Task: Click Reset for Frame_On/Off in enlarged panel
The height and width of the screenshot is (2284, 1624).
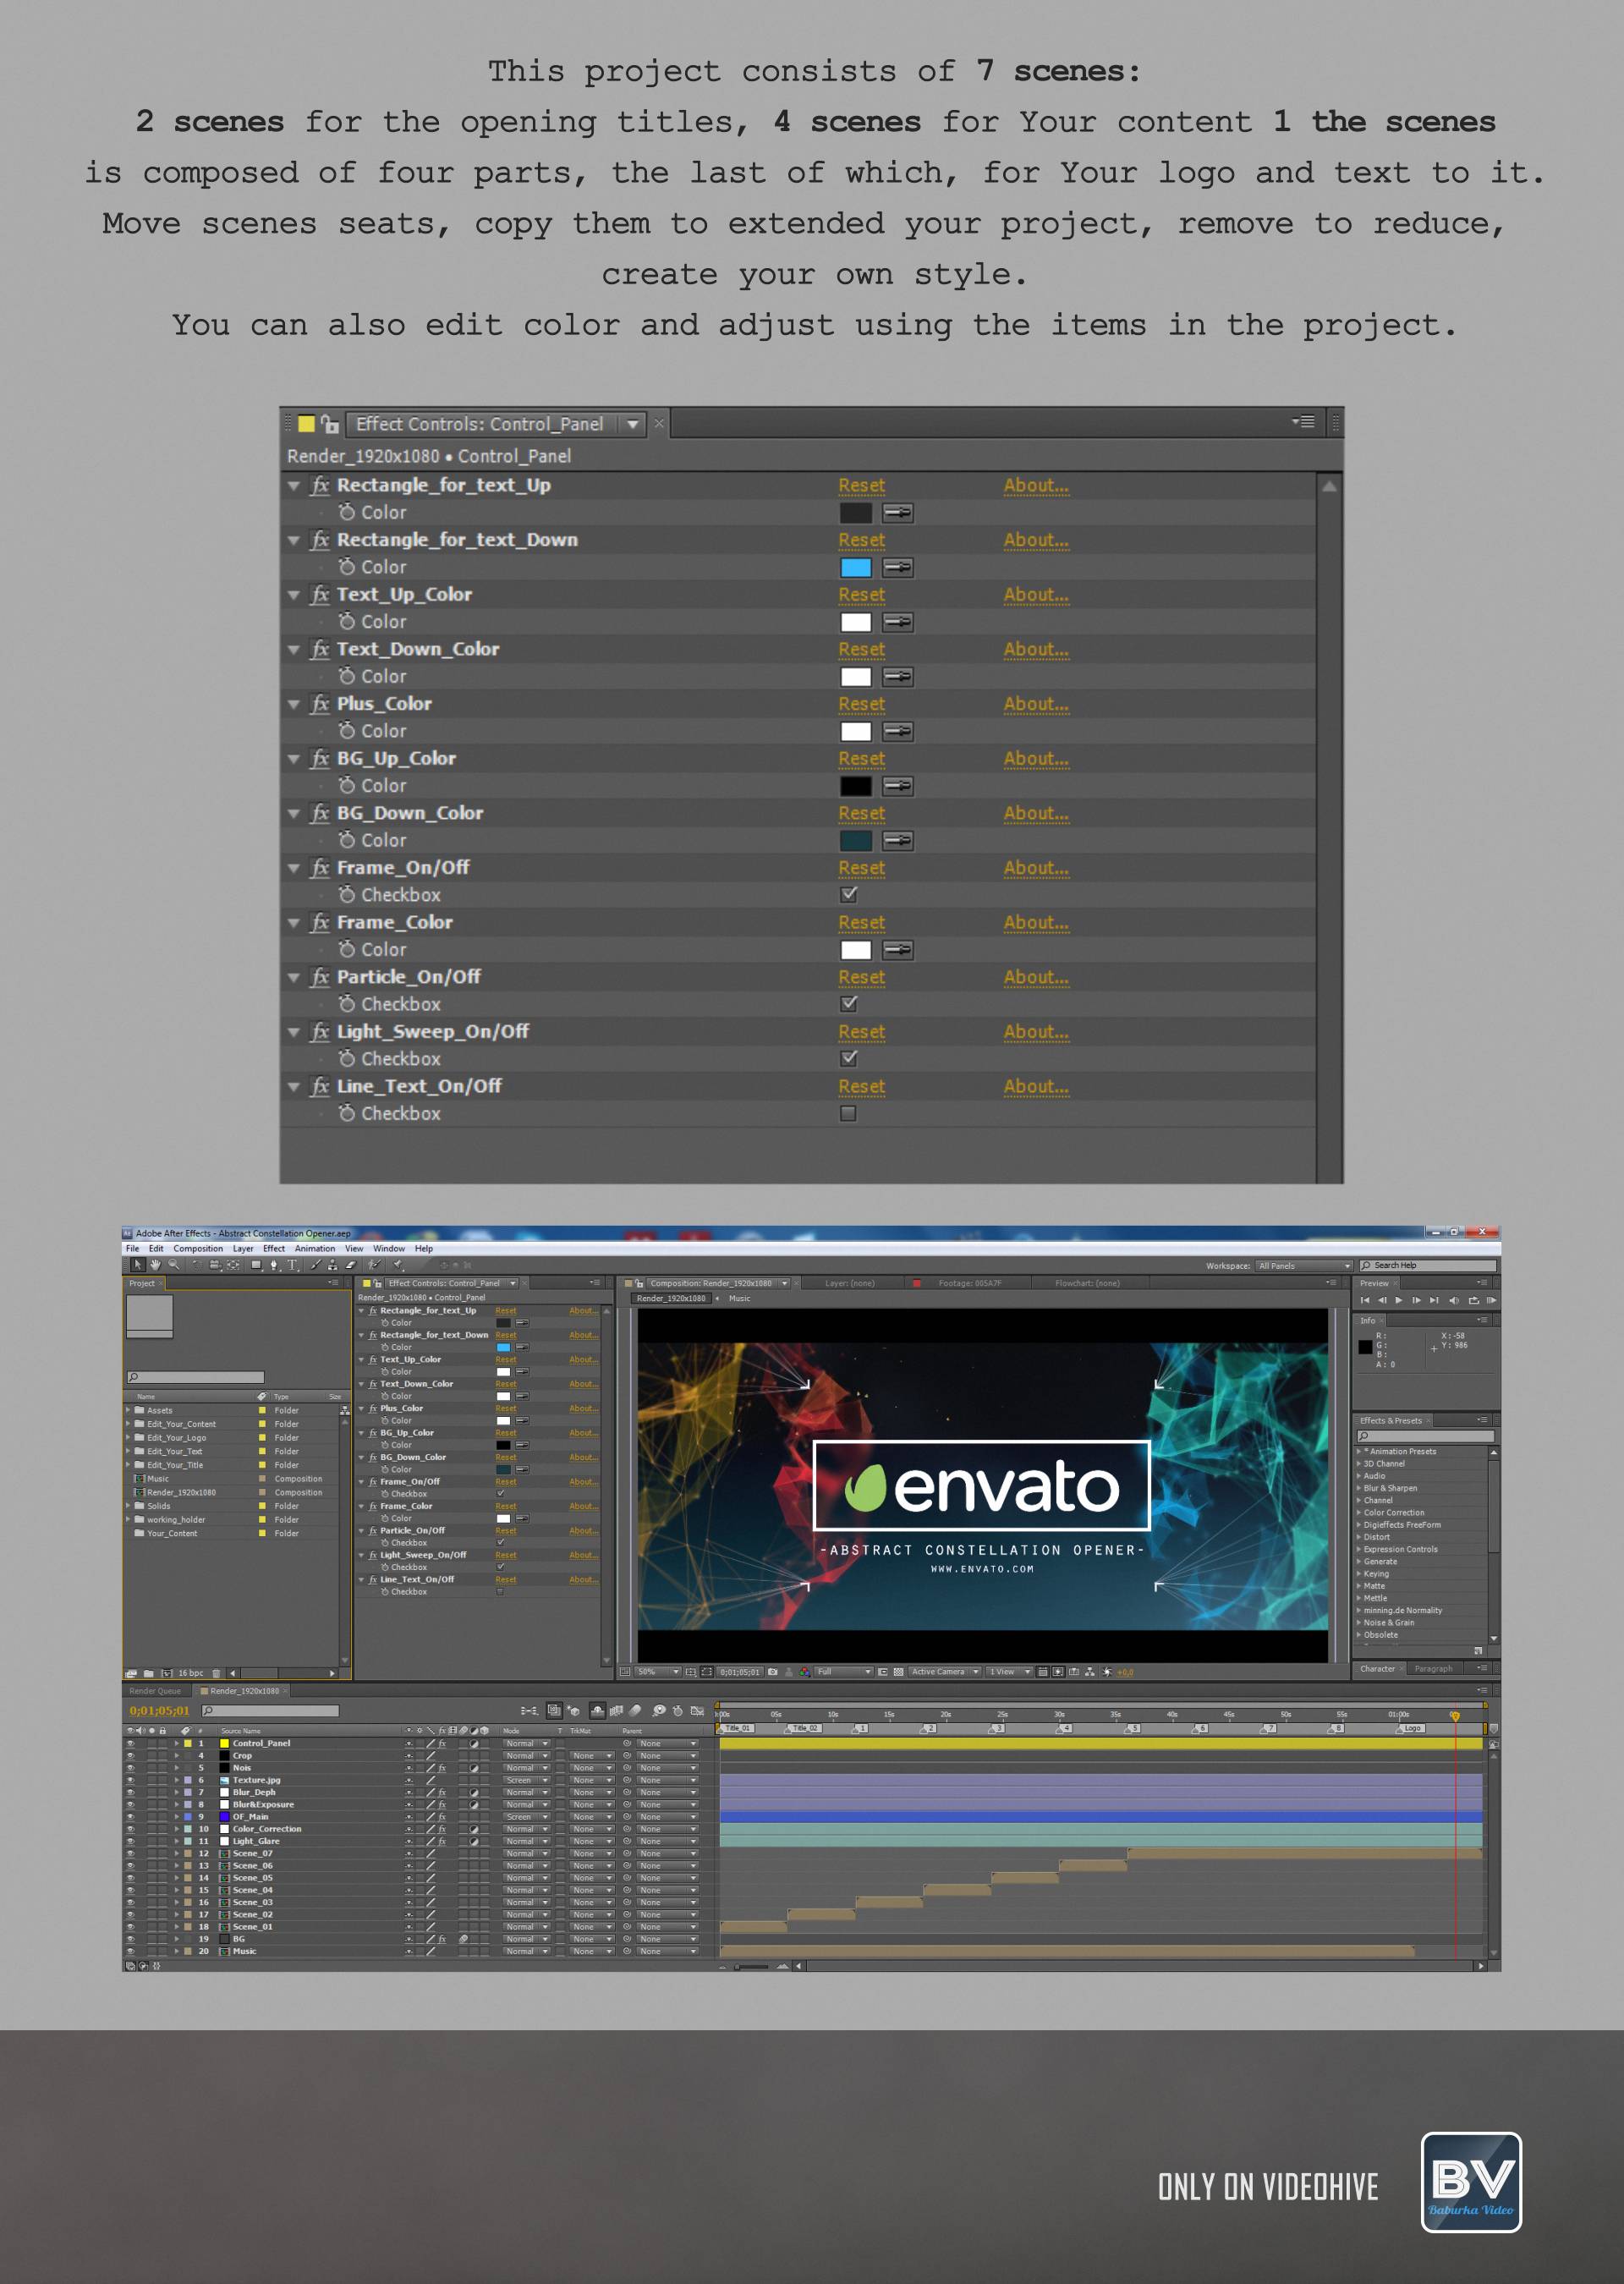Action: coord(861,868)
